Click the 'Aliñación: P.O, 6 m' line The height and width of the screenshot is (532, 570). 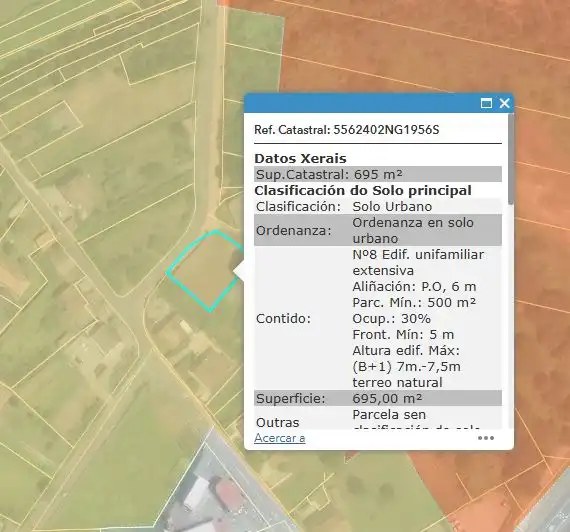pyautogui.click(x=414, y=287)
